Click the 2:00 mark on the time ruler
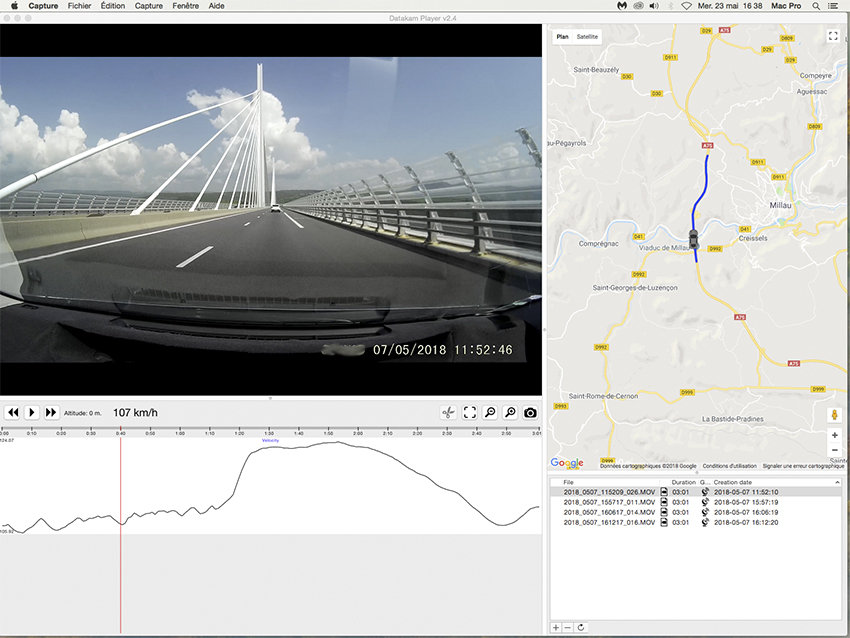Viewport: 850px width, 638px height. point(358,433)
